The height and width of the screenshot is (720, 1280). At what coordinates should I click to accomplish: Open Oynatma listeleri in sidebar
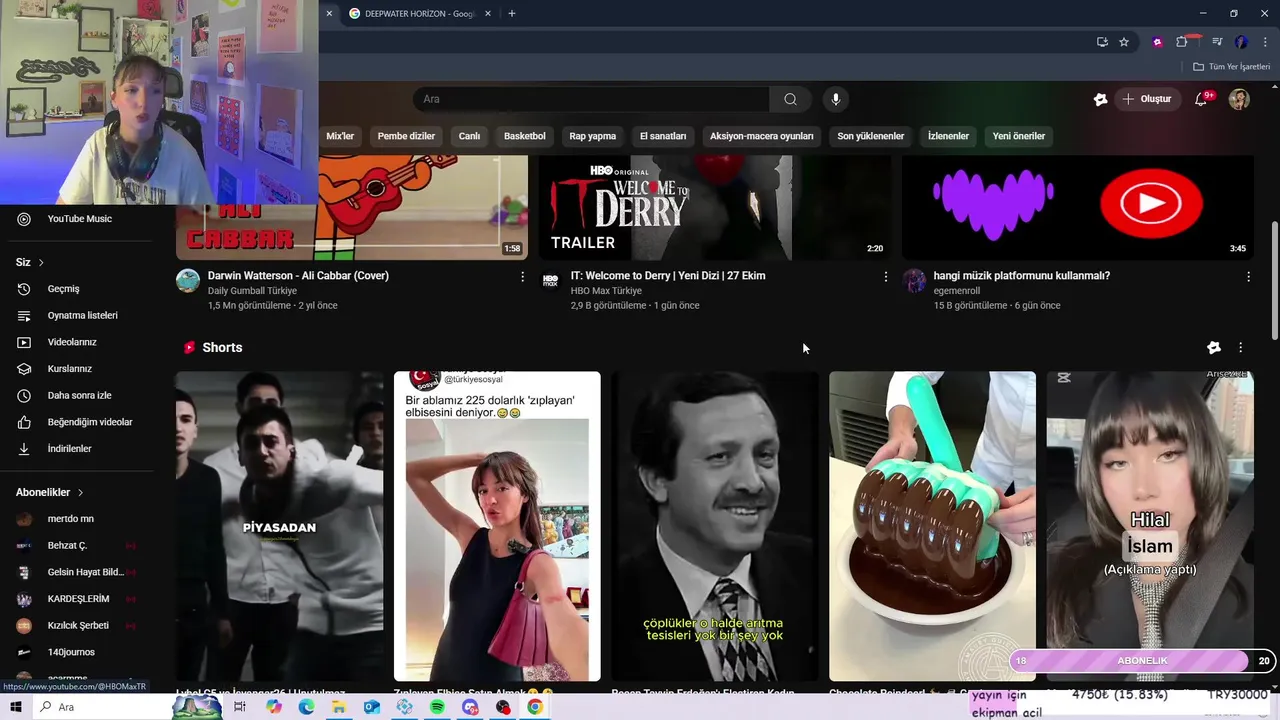click(80, 315)
